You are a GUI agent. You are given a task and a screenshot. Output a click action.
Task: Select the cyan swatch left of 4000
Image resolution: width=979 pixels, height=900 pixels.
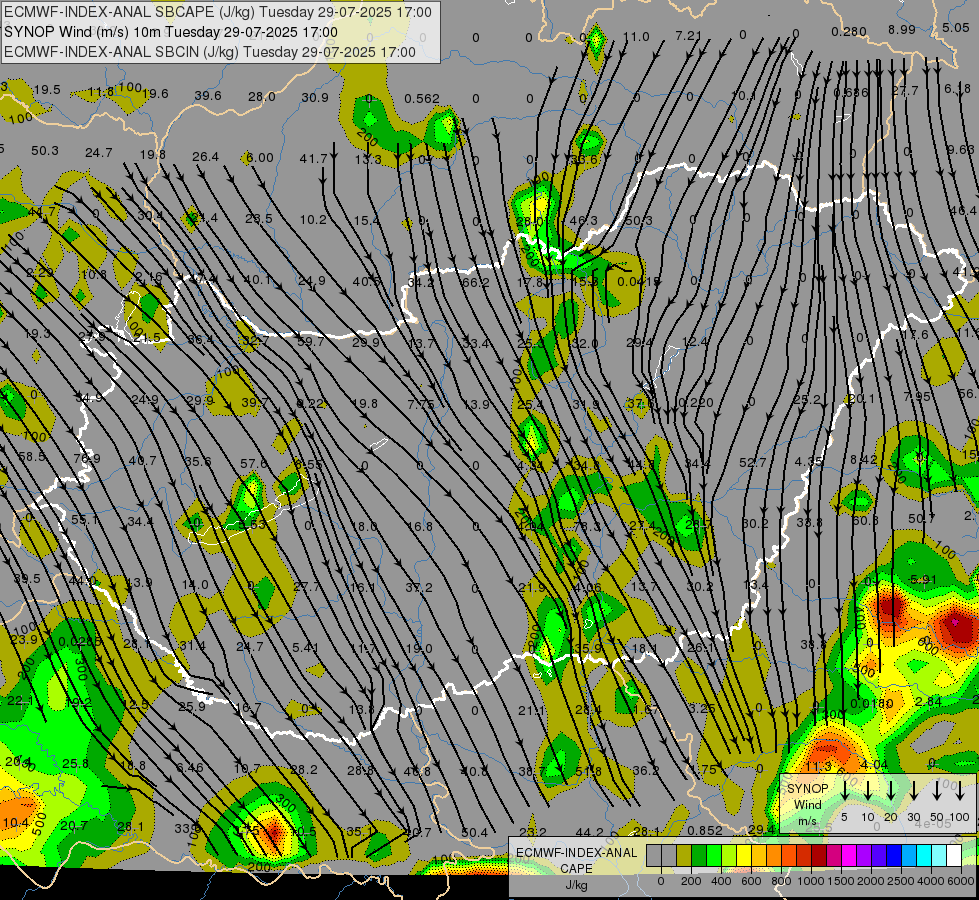(x=923, y=855)
